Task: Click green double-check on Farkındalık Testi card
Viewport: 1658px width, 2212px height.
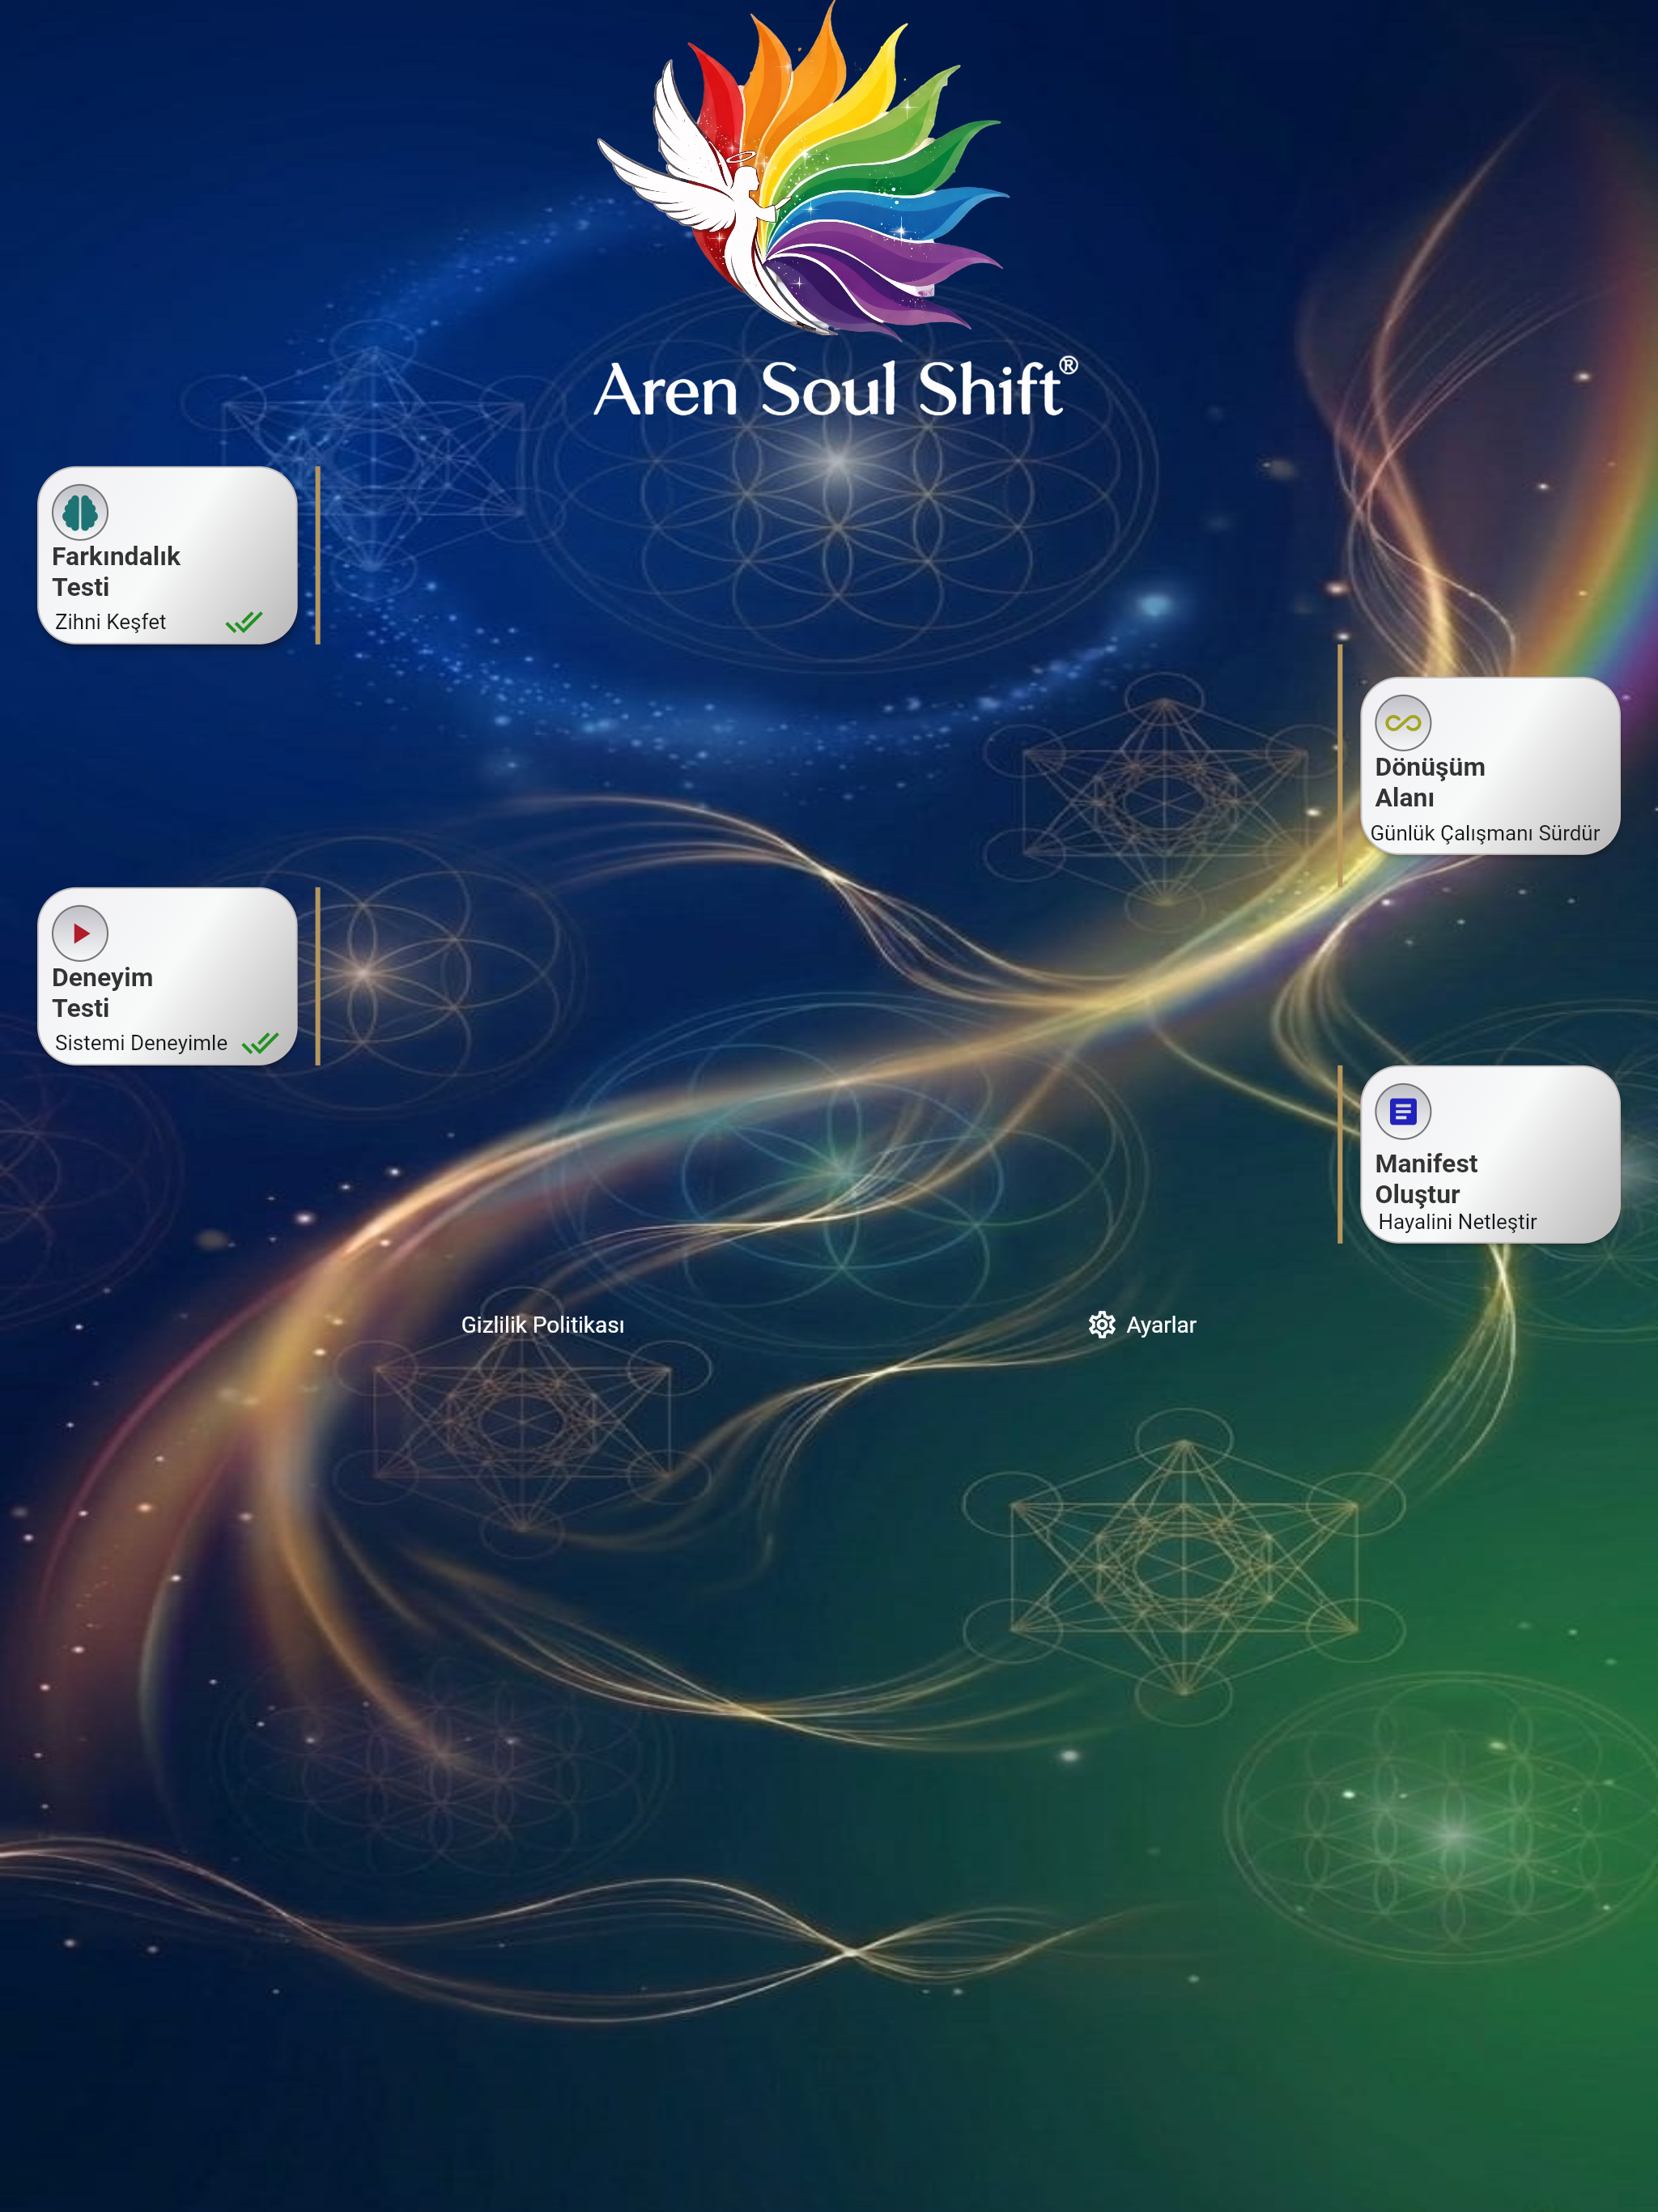Action: point(244,622)
